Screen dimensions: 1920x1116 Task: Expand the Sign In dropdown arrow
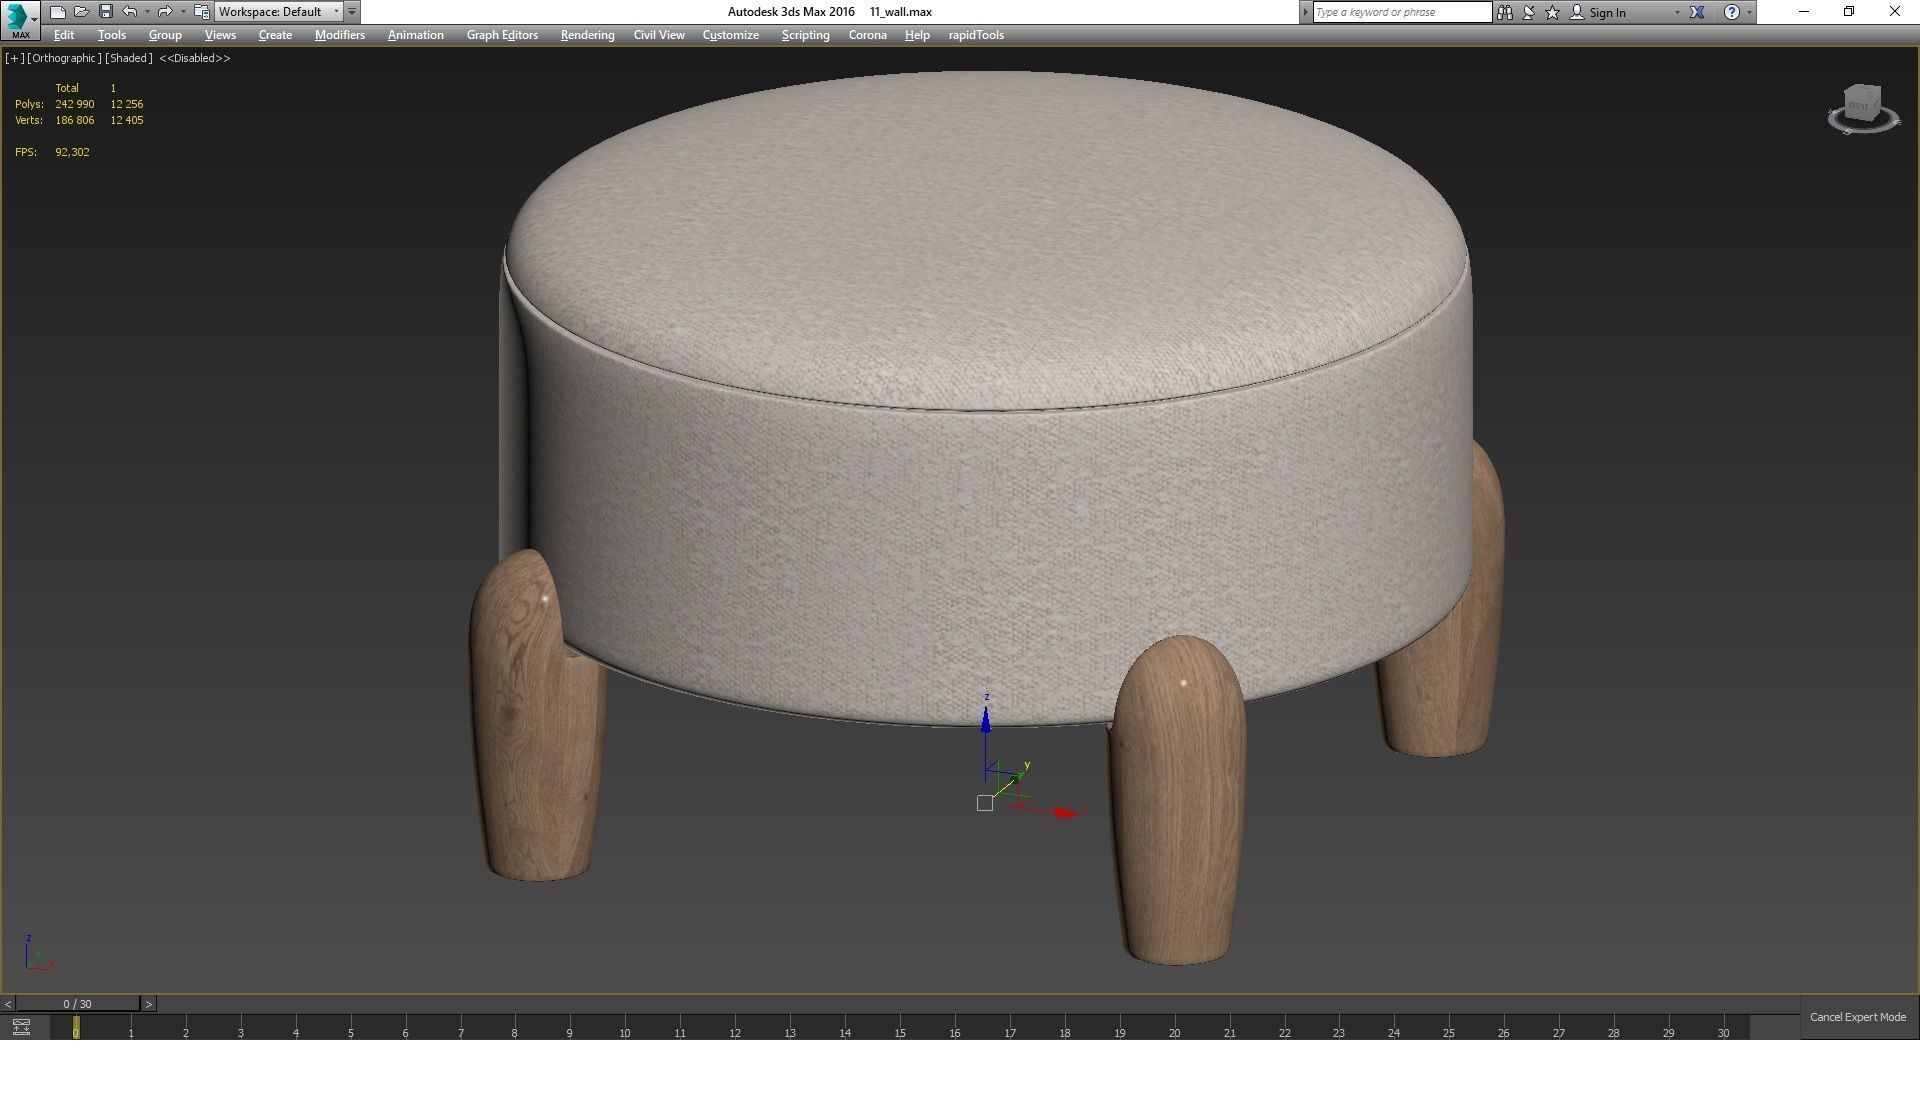1677,13
